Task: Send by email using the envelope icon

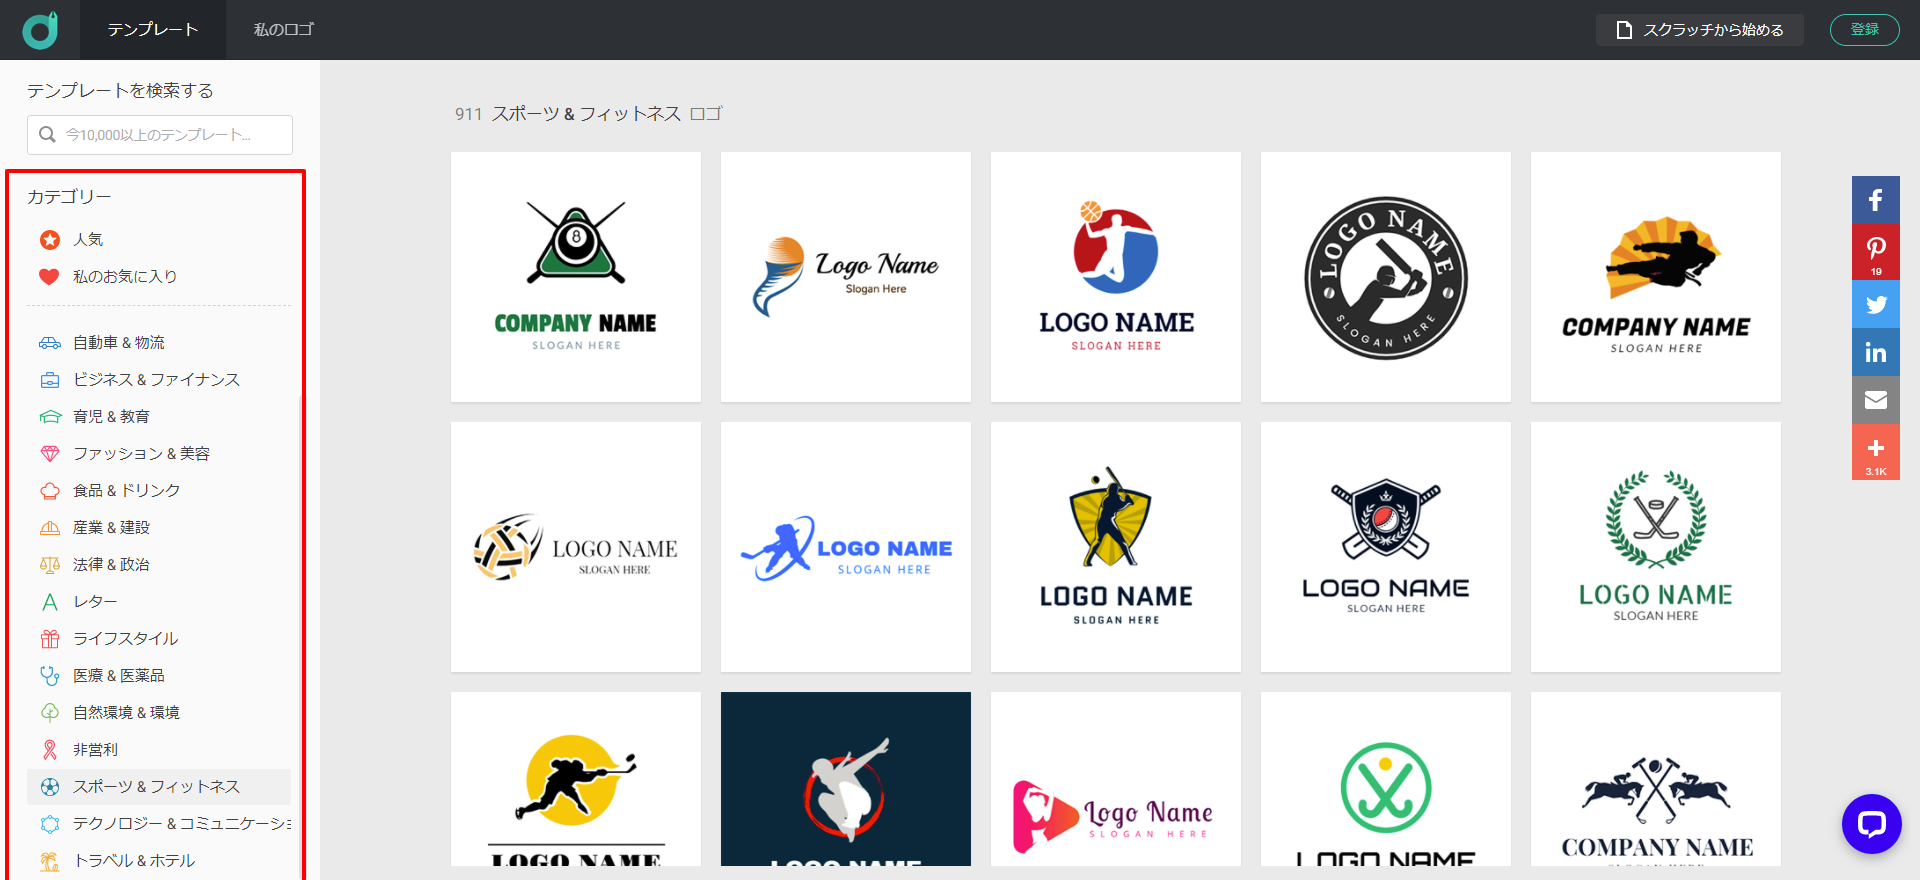Action: (x=1875, y=400)
